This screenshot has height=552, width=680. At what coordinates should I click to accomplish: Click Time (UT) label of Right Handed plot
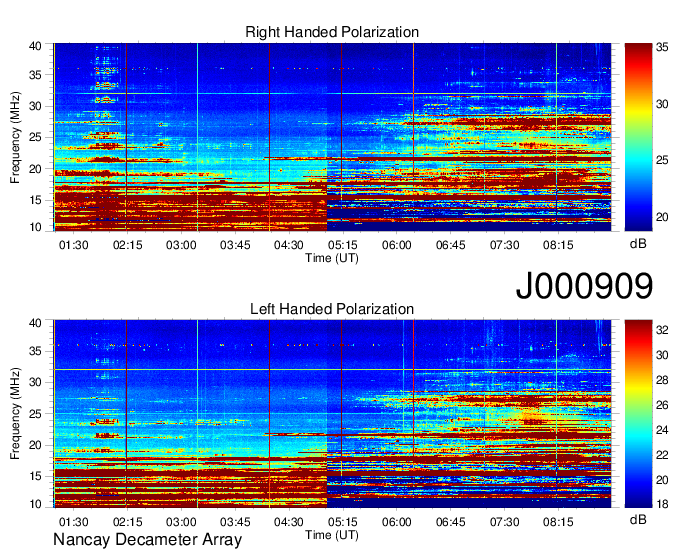pos(332,258)
